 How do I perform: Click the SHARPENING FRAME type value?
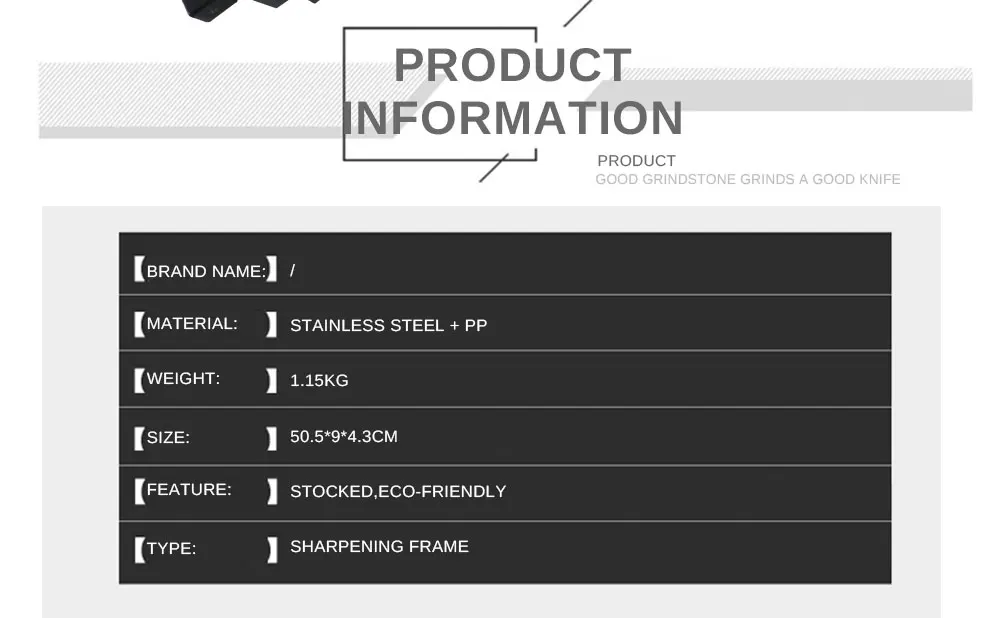[x=379, y=547]
